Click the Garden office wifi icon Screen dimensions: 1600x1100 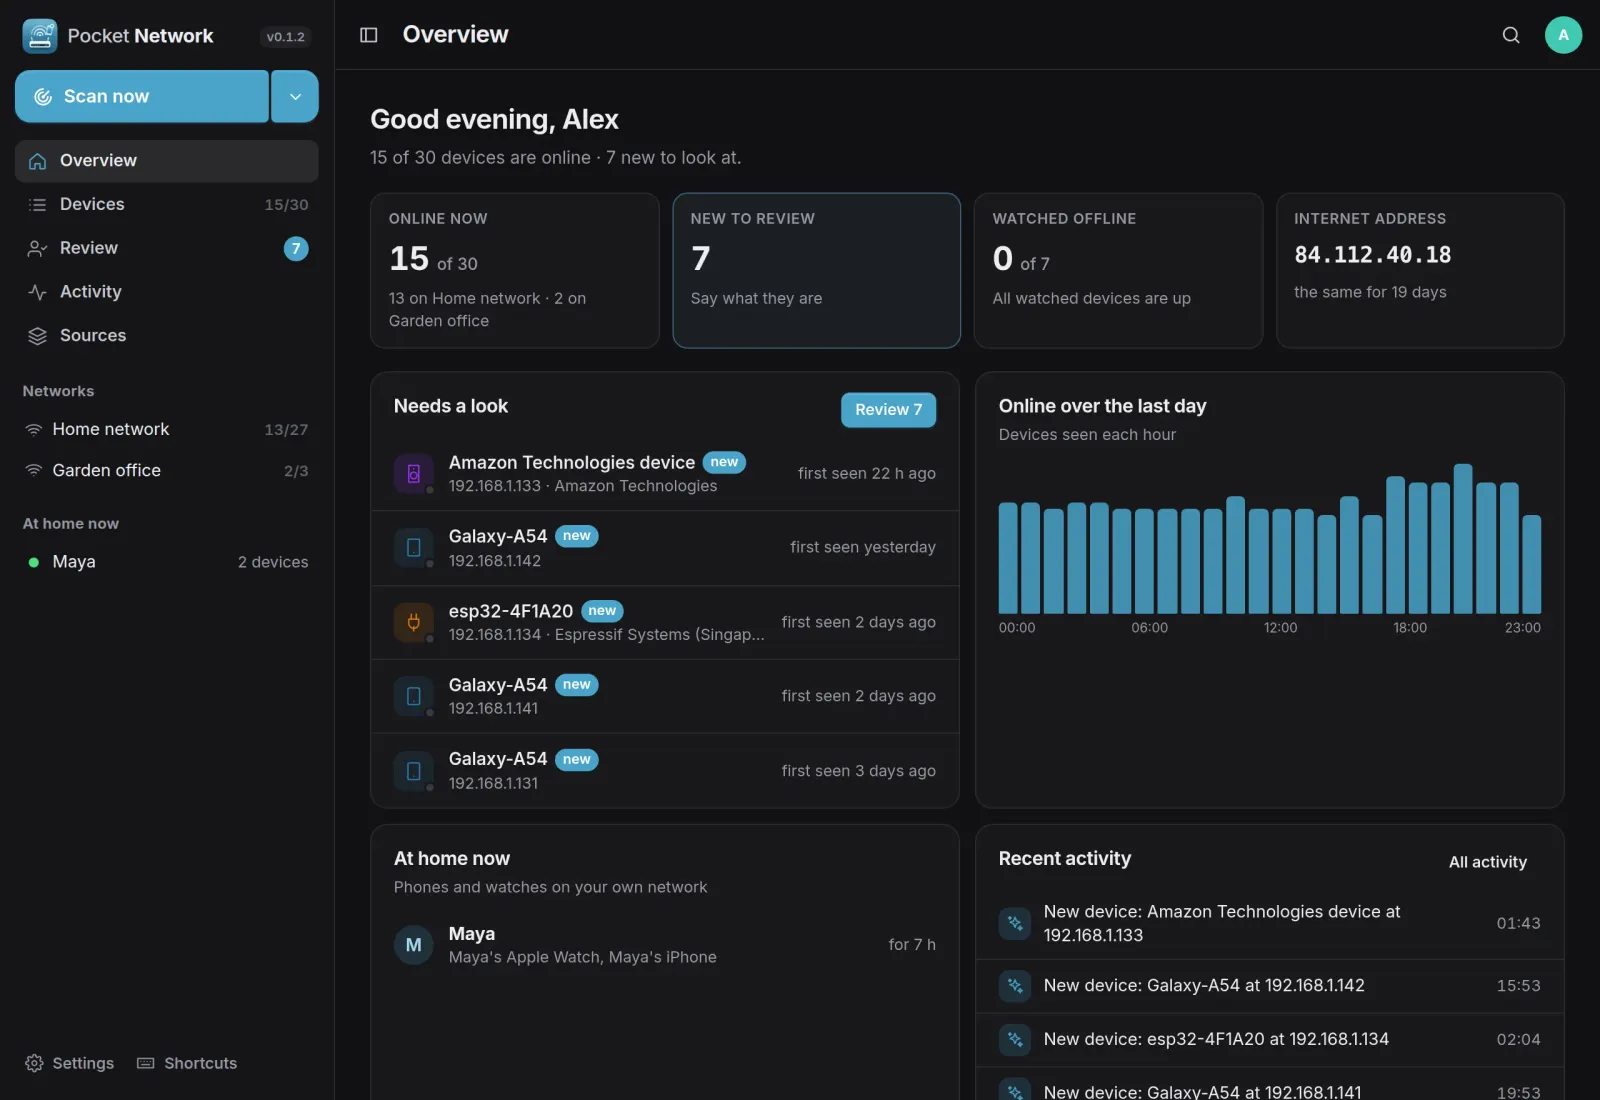34,470
